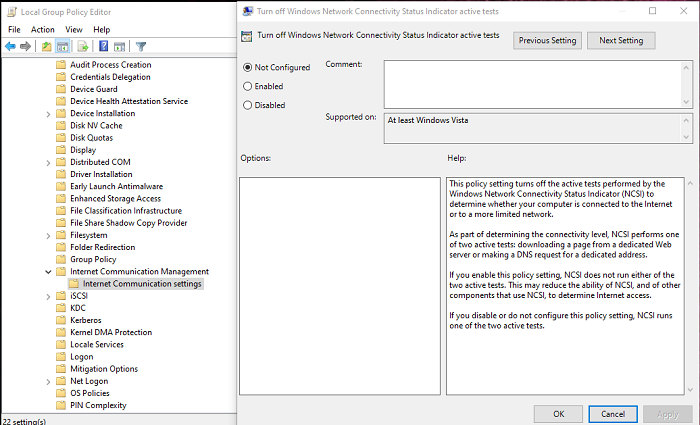
Task: Toggle the Show/Hide Action Pane icon
Action: pyautogui.click(x=119, y=46)
